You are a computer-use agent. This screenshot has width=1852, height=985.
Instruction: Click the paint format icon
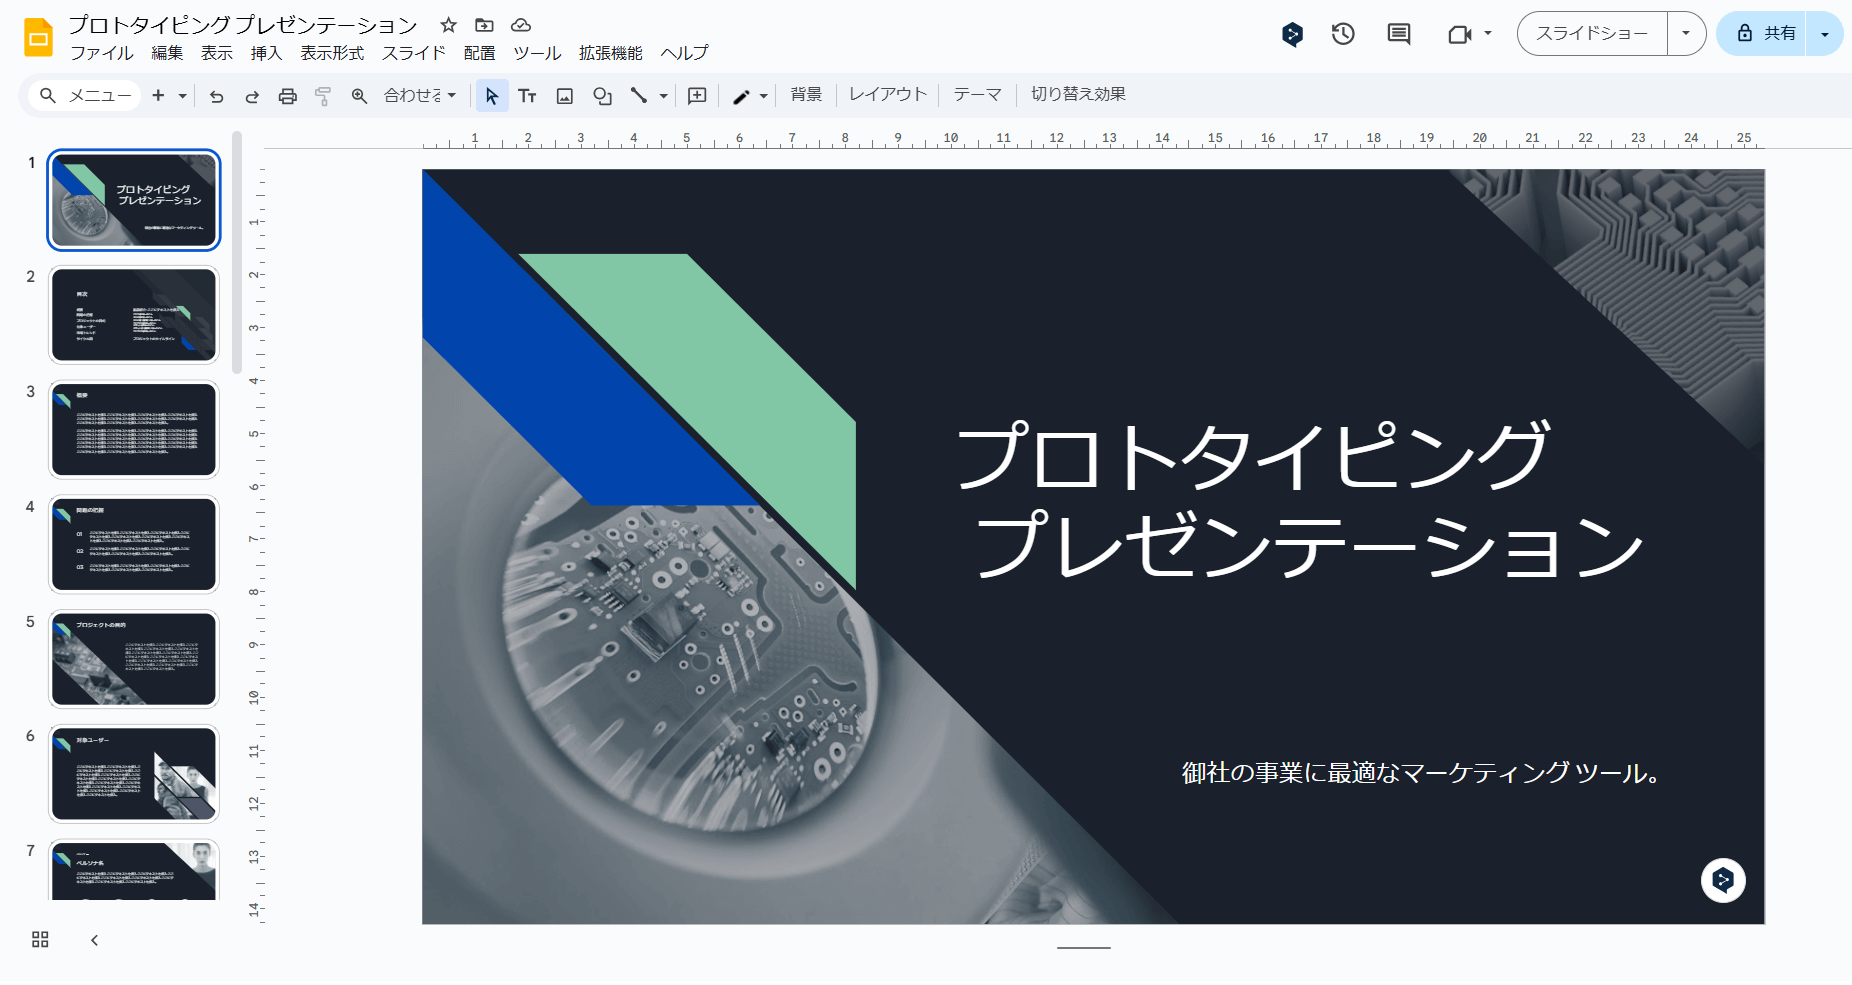(323, 96)
